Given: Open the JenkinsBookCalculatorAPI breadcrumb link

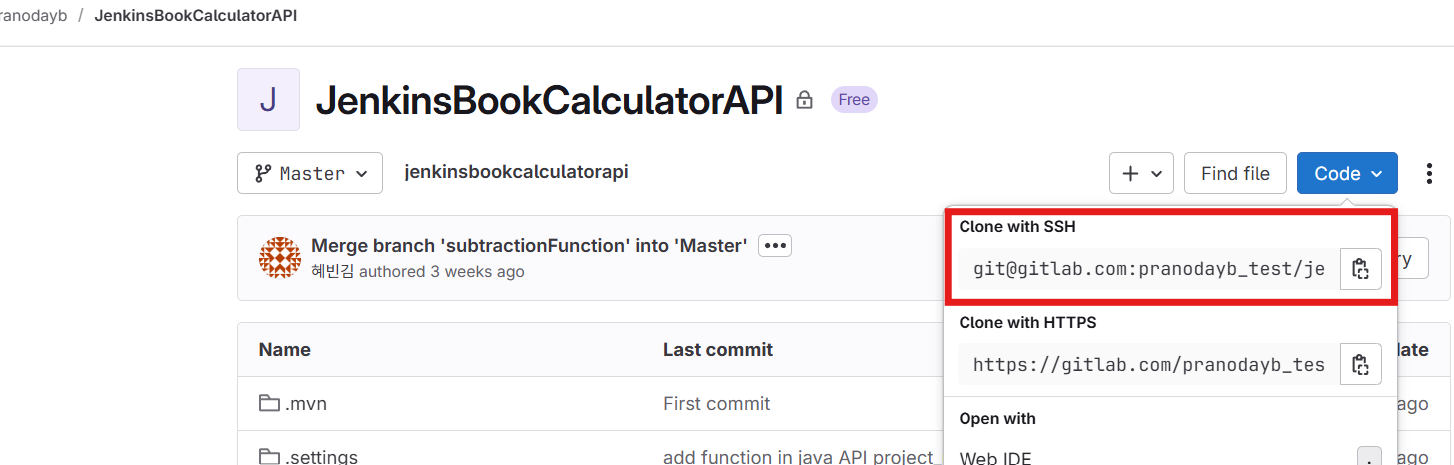Looking at the screenshot, I should 195,16.
